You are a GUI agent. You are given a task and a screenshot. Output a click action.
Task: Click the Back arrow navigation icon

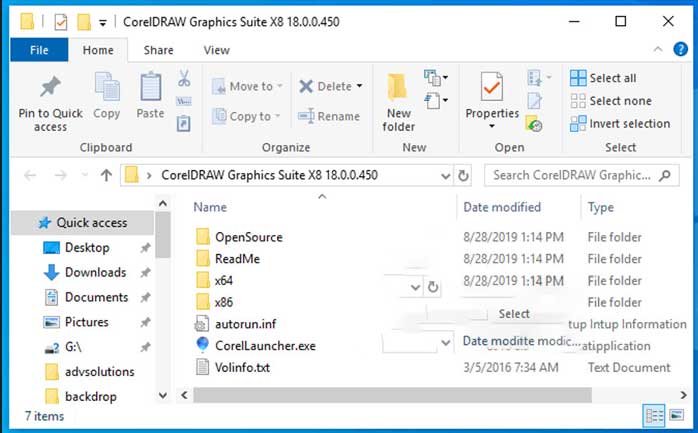(30, 175)
